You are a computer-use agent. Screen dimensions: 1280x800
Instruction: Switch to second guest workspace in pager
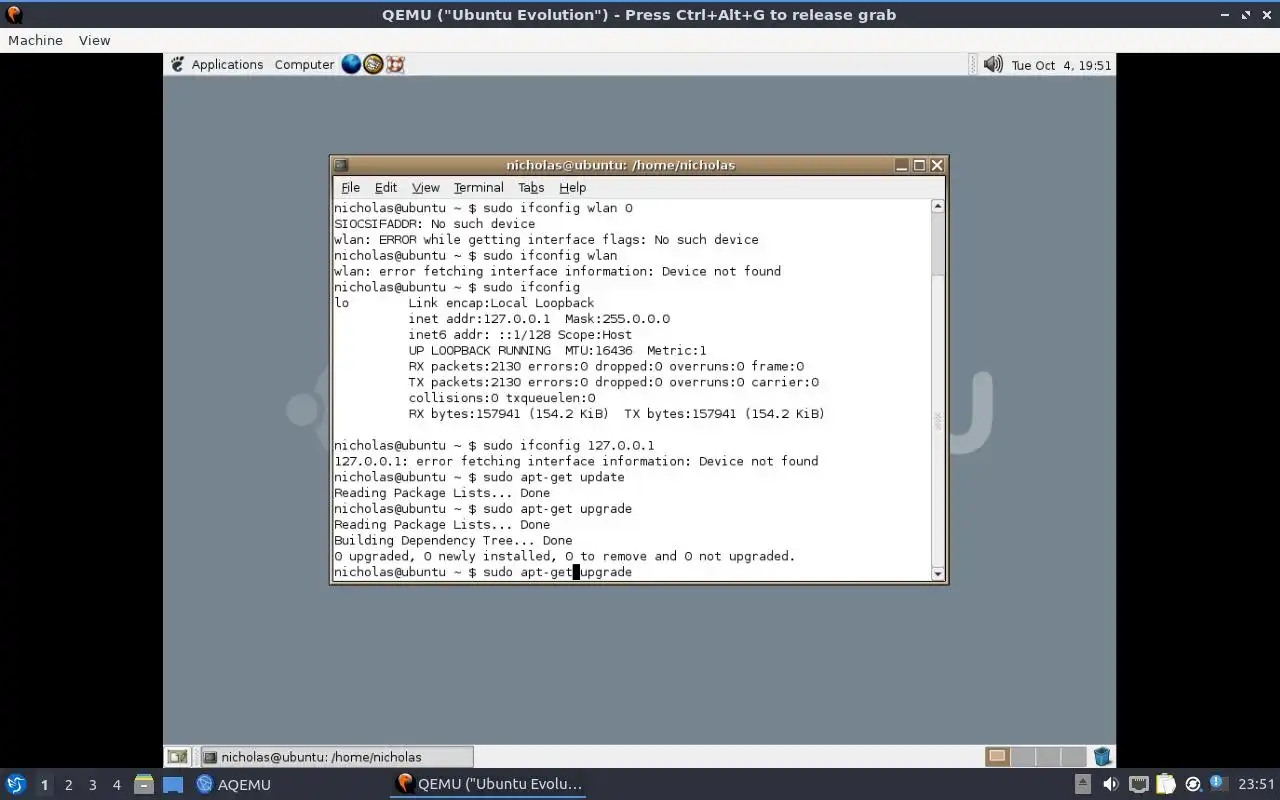coord(1023,757)
